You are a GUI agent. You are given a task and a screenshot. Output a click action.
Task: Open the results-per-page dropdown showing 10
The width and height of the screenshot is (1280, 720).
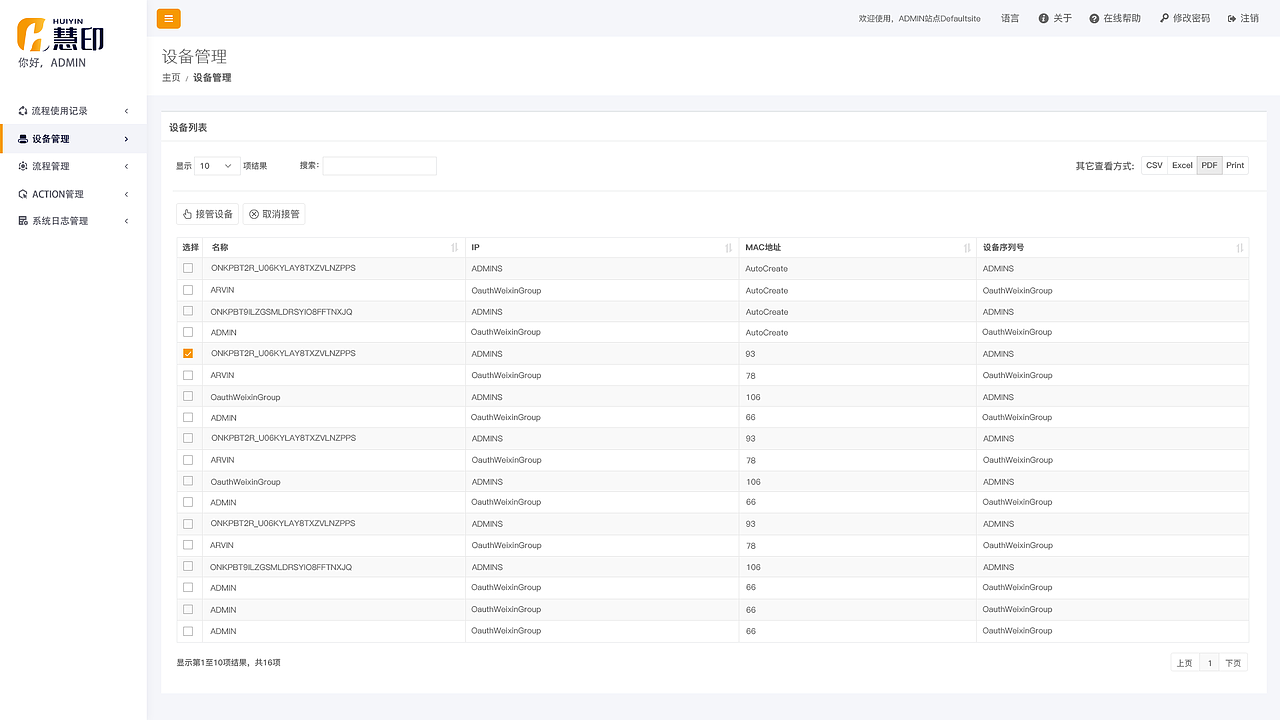216,166
